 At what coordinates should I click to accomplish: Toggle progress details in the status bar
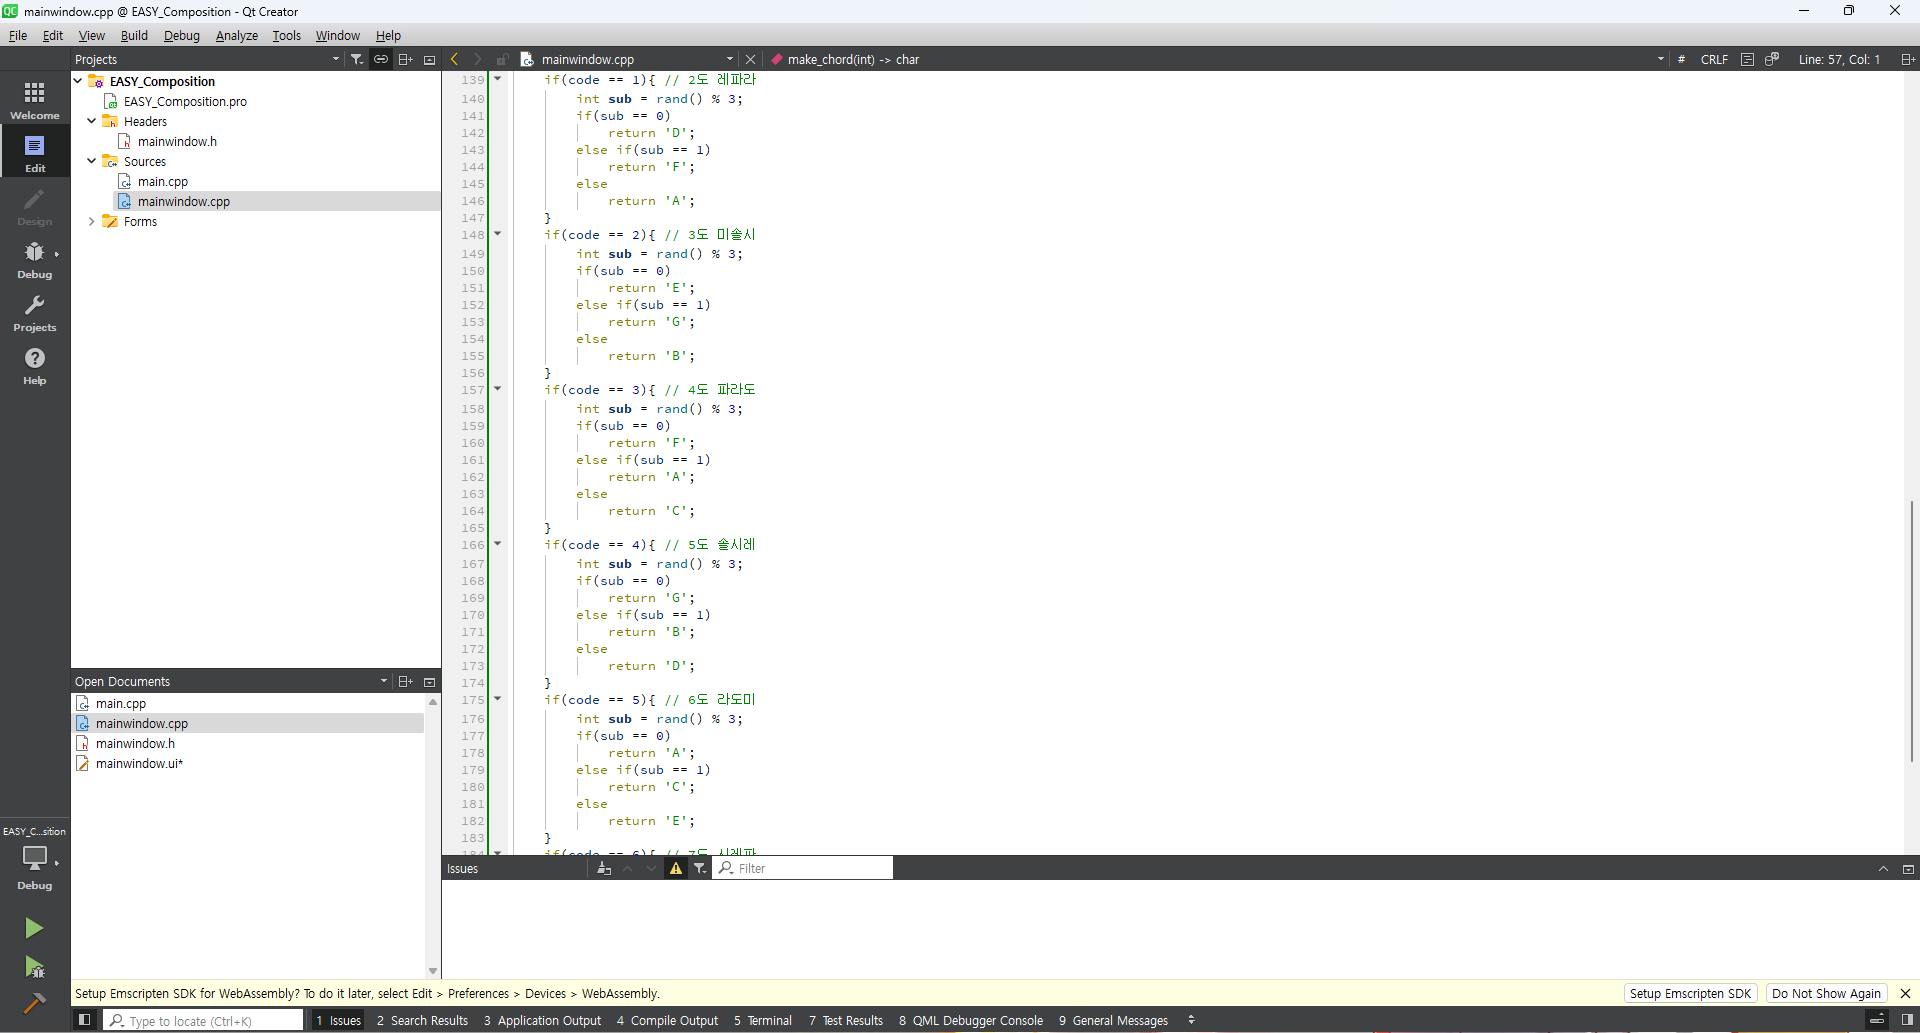click(x=1877, y=1020)
